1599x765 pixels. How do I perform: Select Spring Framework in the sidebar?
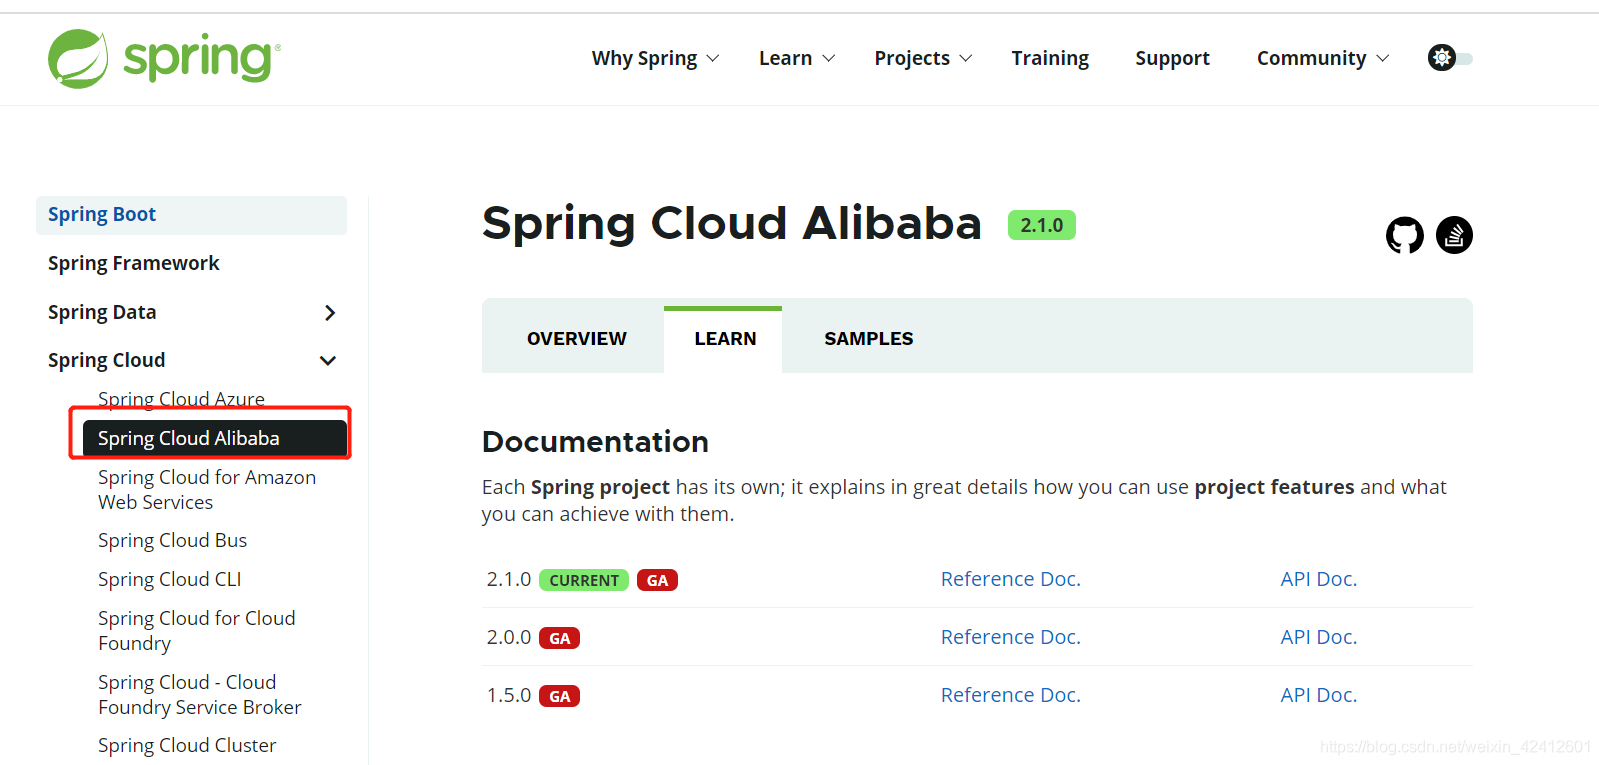tap(134, 263)
